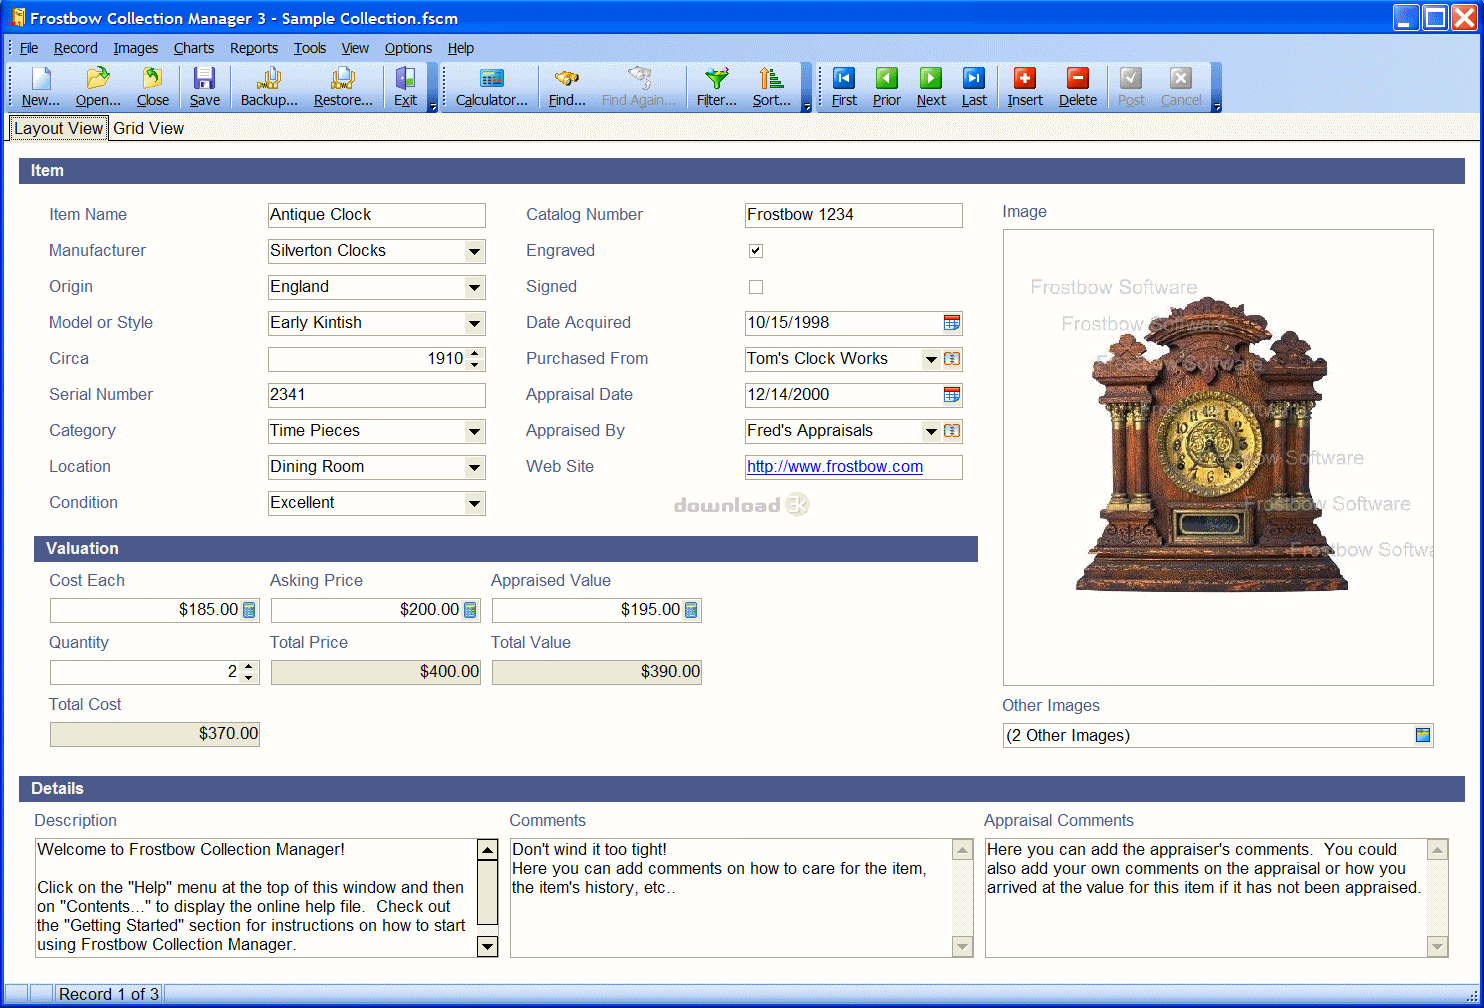Insert a new record

1025,87
